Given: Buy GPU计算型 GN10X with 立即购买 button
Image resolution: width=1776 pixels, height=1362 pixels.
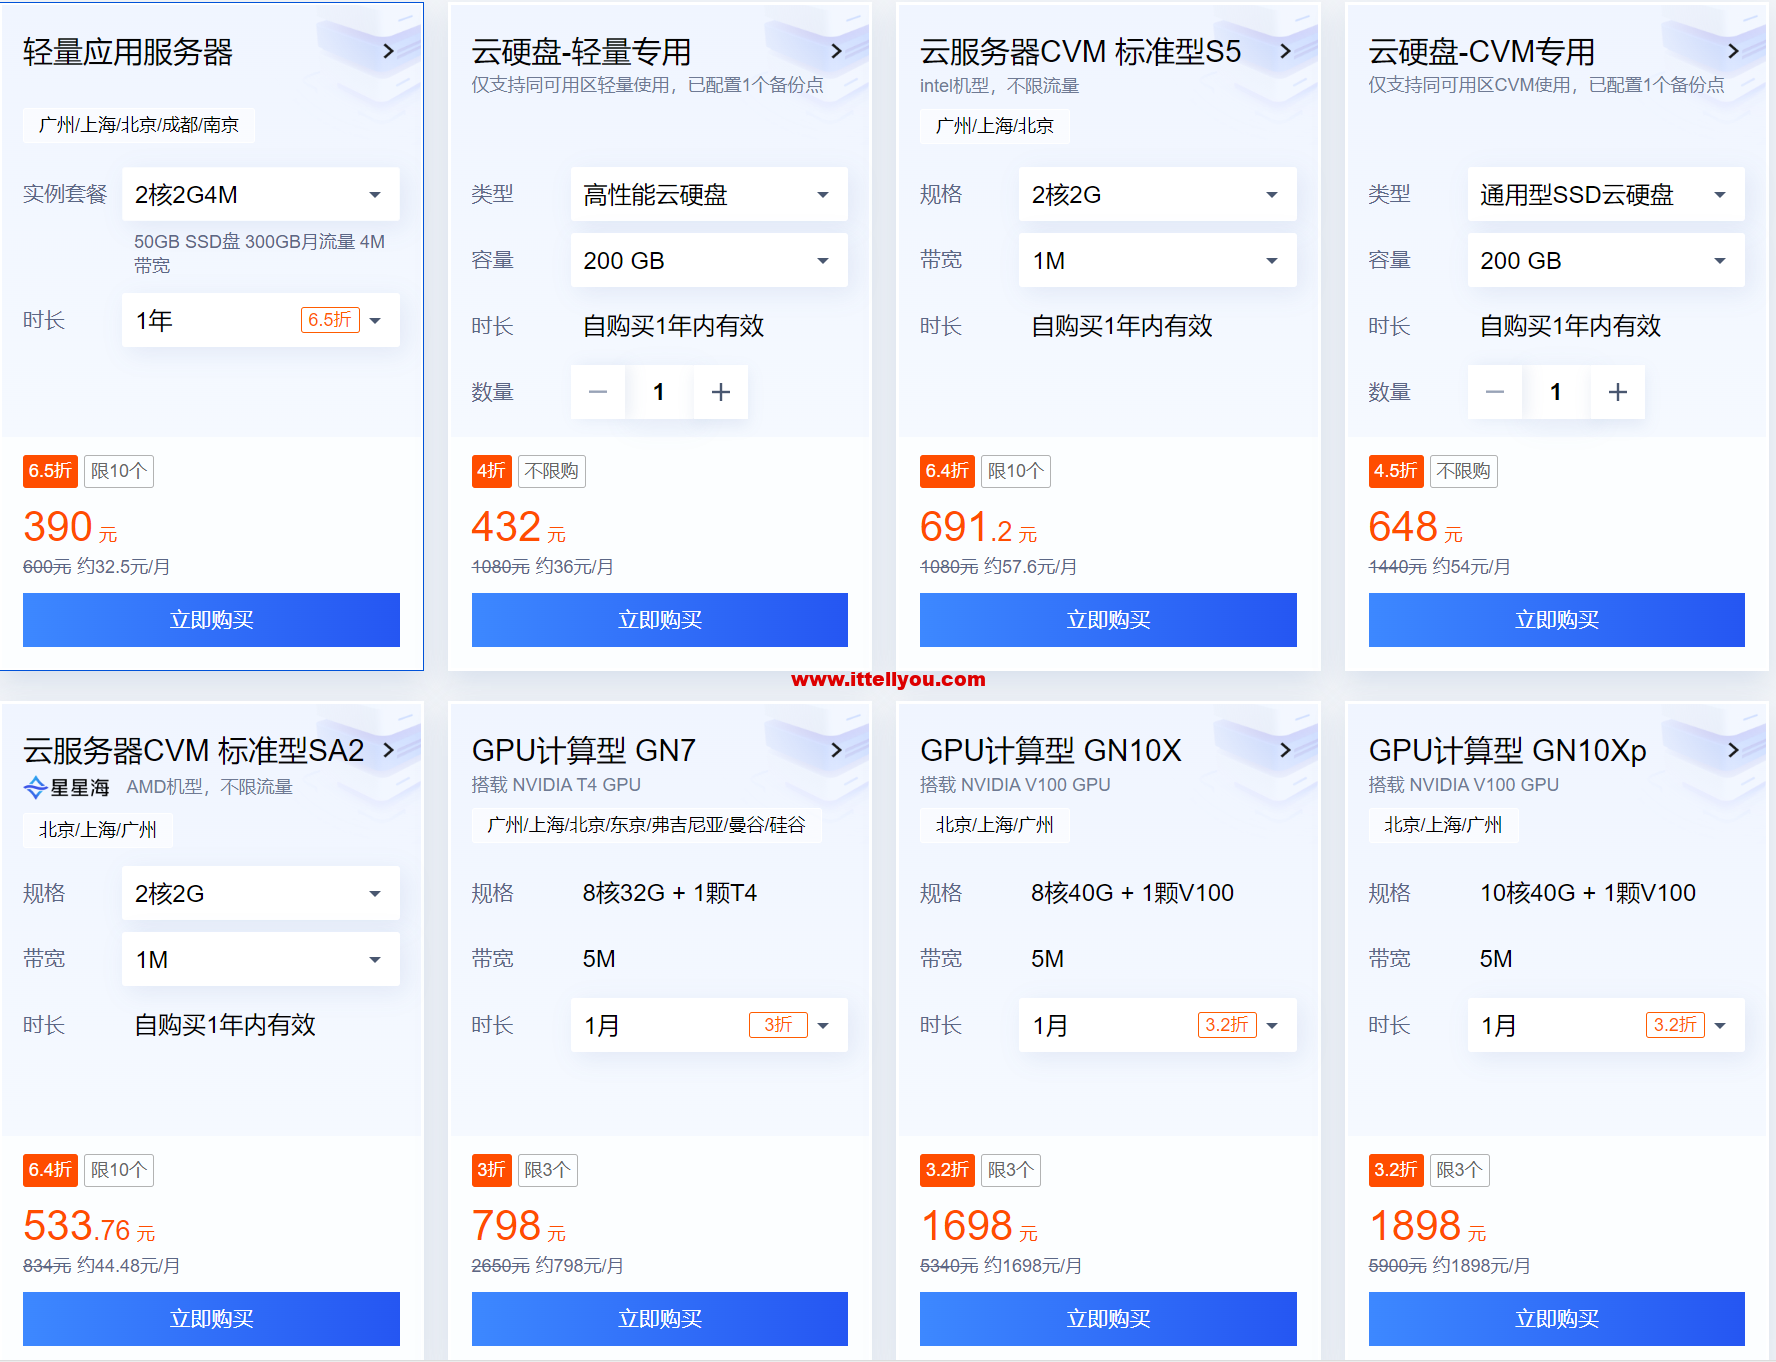Looking at the screenshot, I should pyautogui.click(x=1108, y=1319).
